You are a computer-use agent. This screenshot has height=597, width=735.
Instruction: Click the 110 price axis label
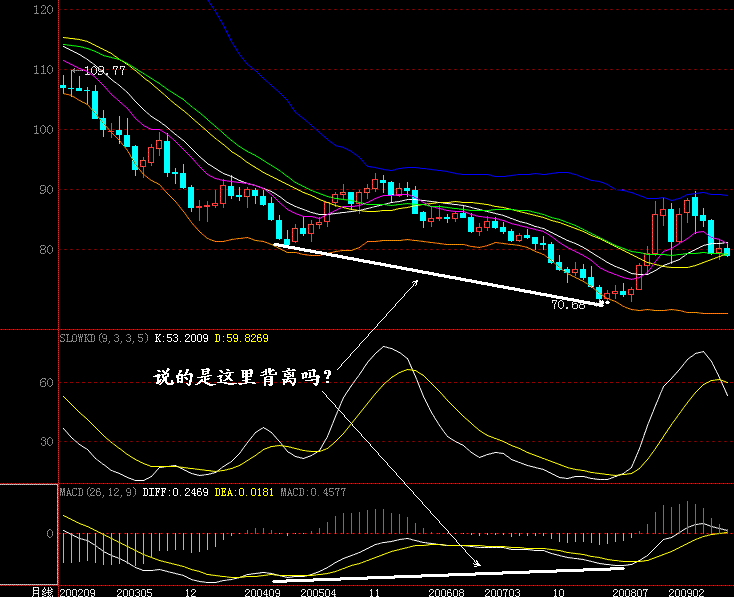43,70
